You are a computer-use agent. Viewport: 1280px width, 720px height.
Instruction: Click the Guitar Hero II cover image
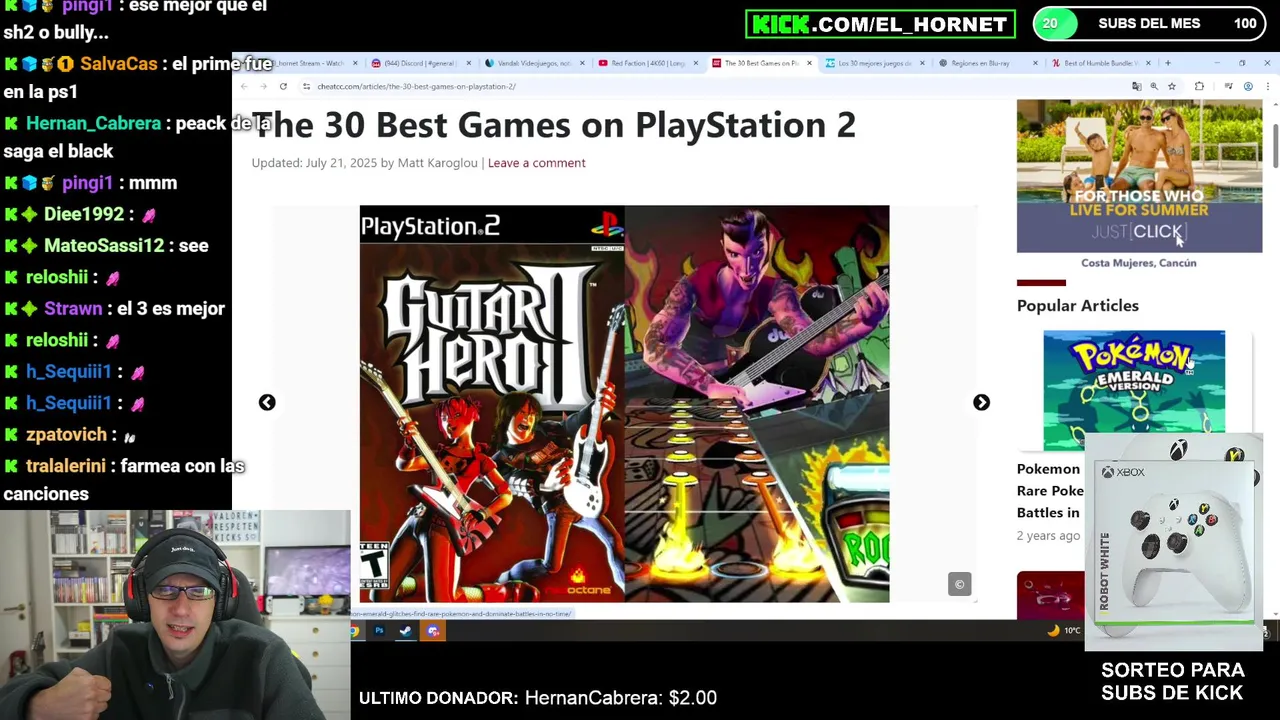[492, 404]
